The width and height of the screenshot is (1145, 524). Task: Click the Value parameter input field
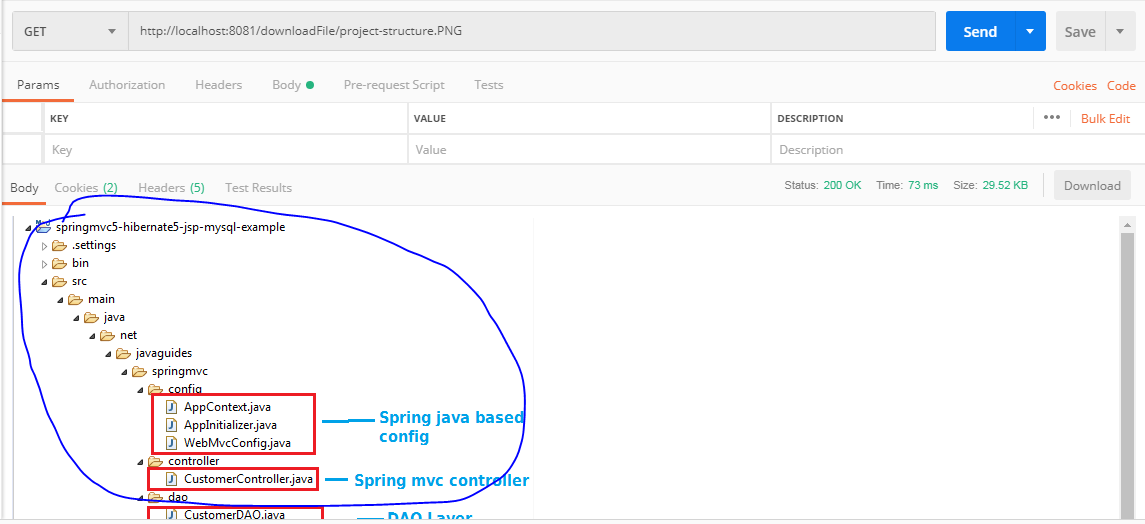point(589,150)
